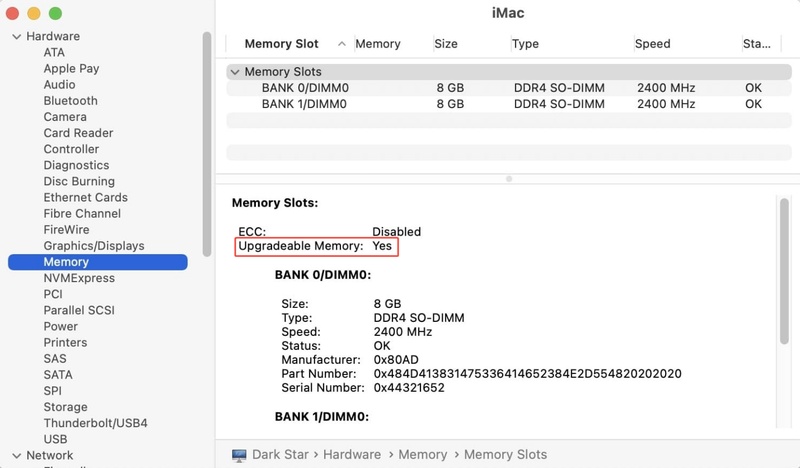Viewport: 800px width, 468px height.
Task: Select Parallel SCSI in the sidebar
Action: point(79,310)
